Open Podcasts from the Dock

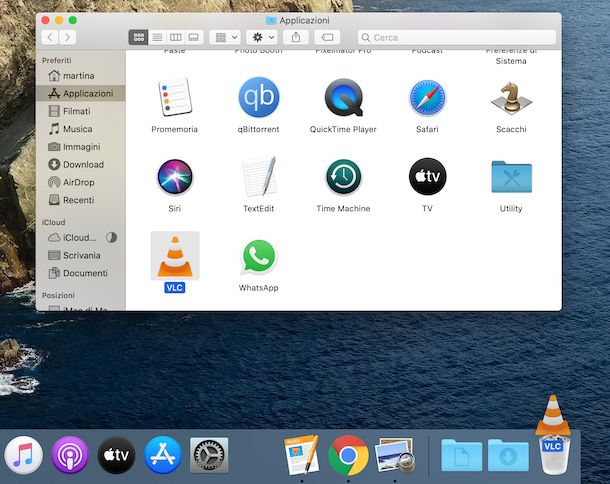[x=70, y=455]
